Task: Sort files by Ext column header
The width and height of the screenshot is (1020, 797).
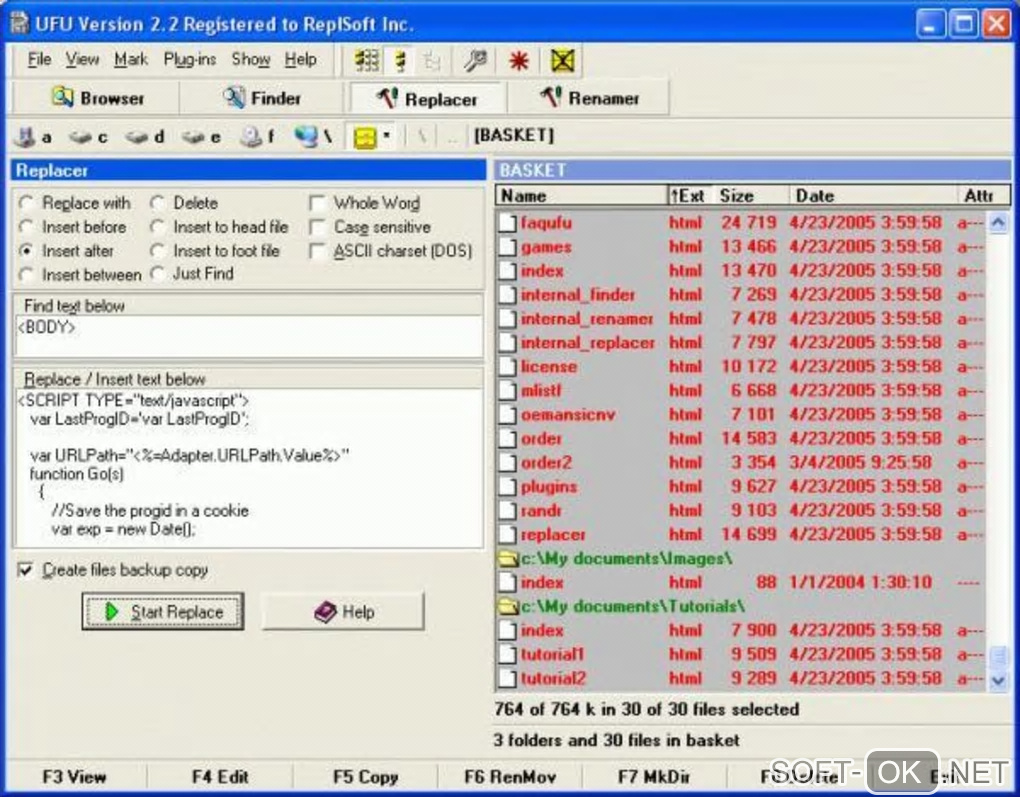Action: click(691, 196)
